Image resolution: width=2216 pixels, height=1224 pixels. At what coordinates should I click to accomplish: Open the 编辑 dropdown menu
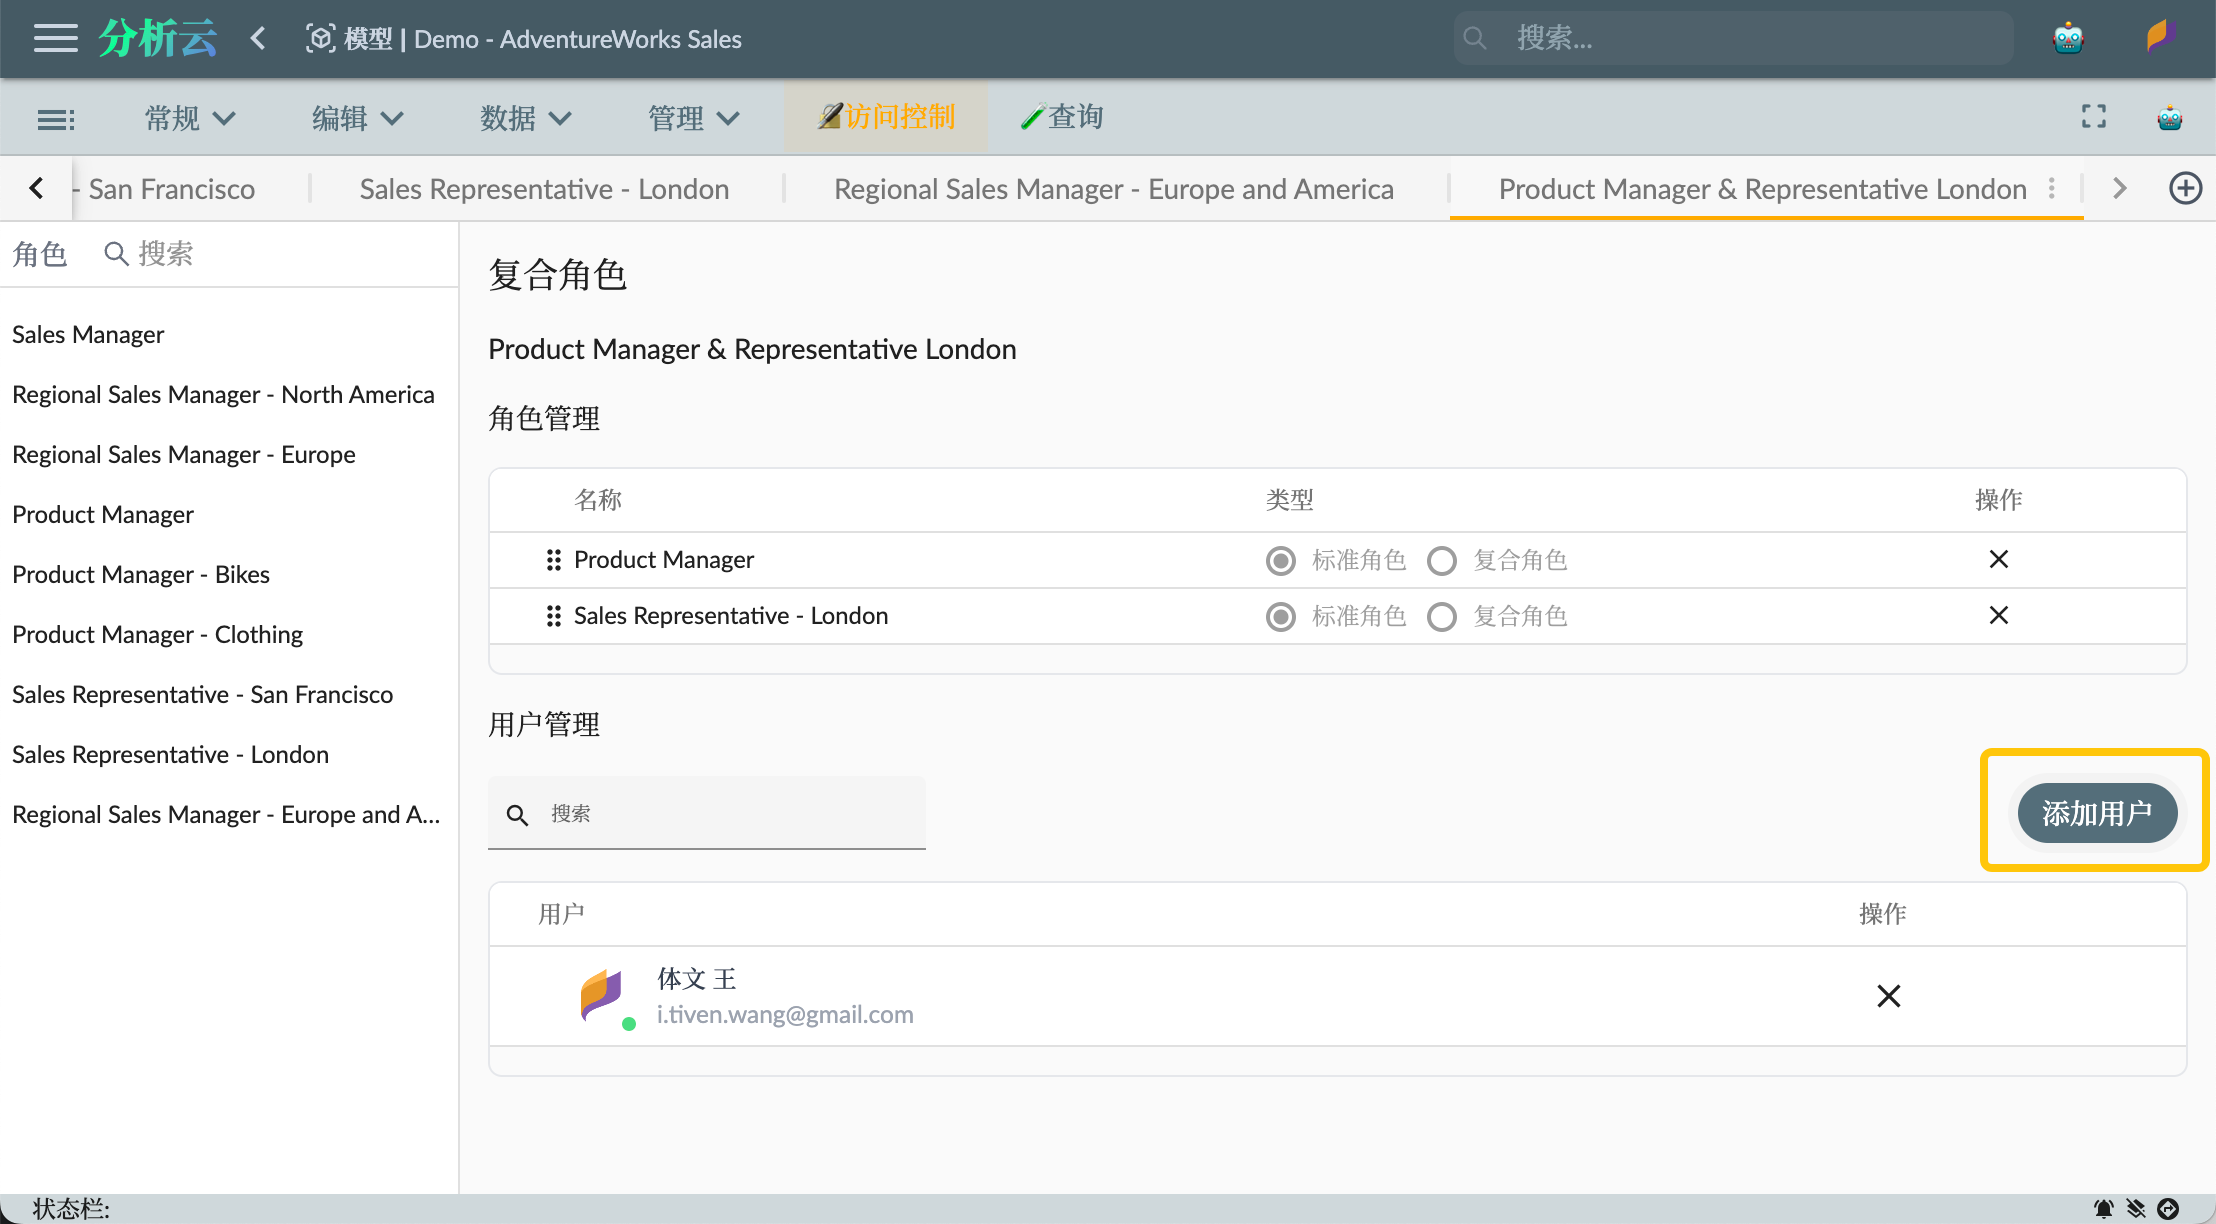[356, 118]
